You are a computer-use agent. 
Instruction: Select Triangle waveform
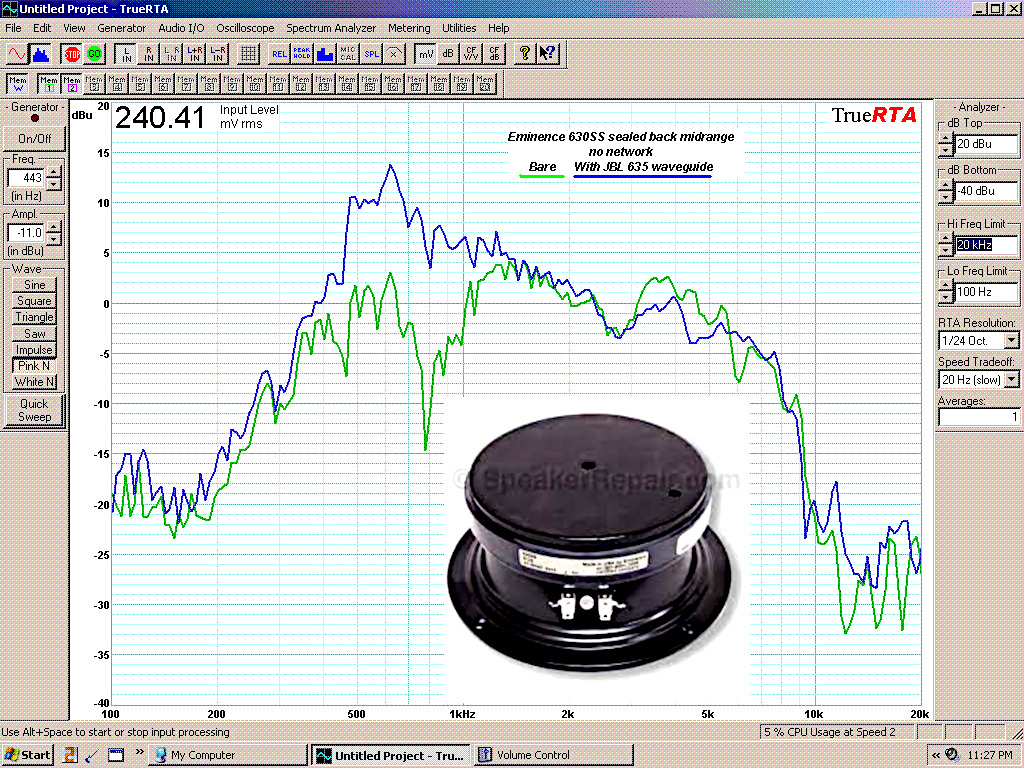pos(35,317)
